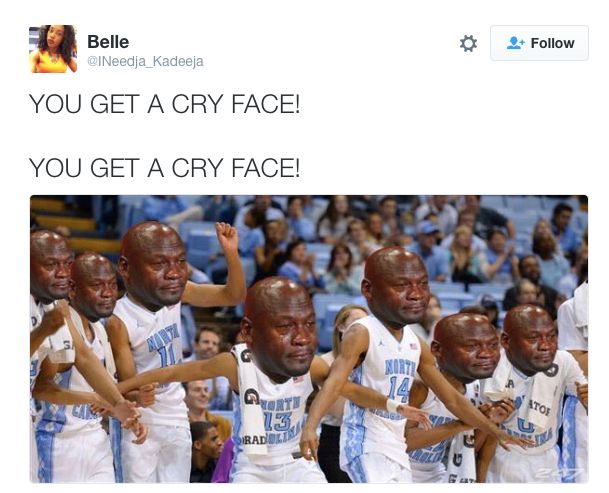Image resolution: width=609 pixels, height=493 pixels.
Task: Click the crying face on the rightmost player
Action: click(530, 340)
